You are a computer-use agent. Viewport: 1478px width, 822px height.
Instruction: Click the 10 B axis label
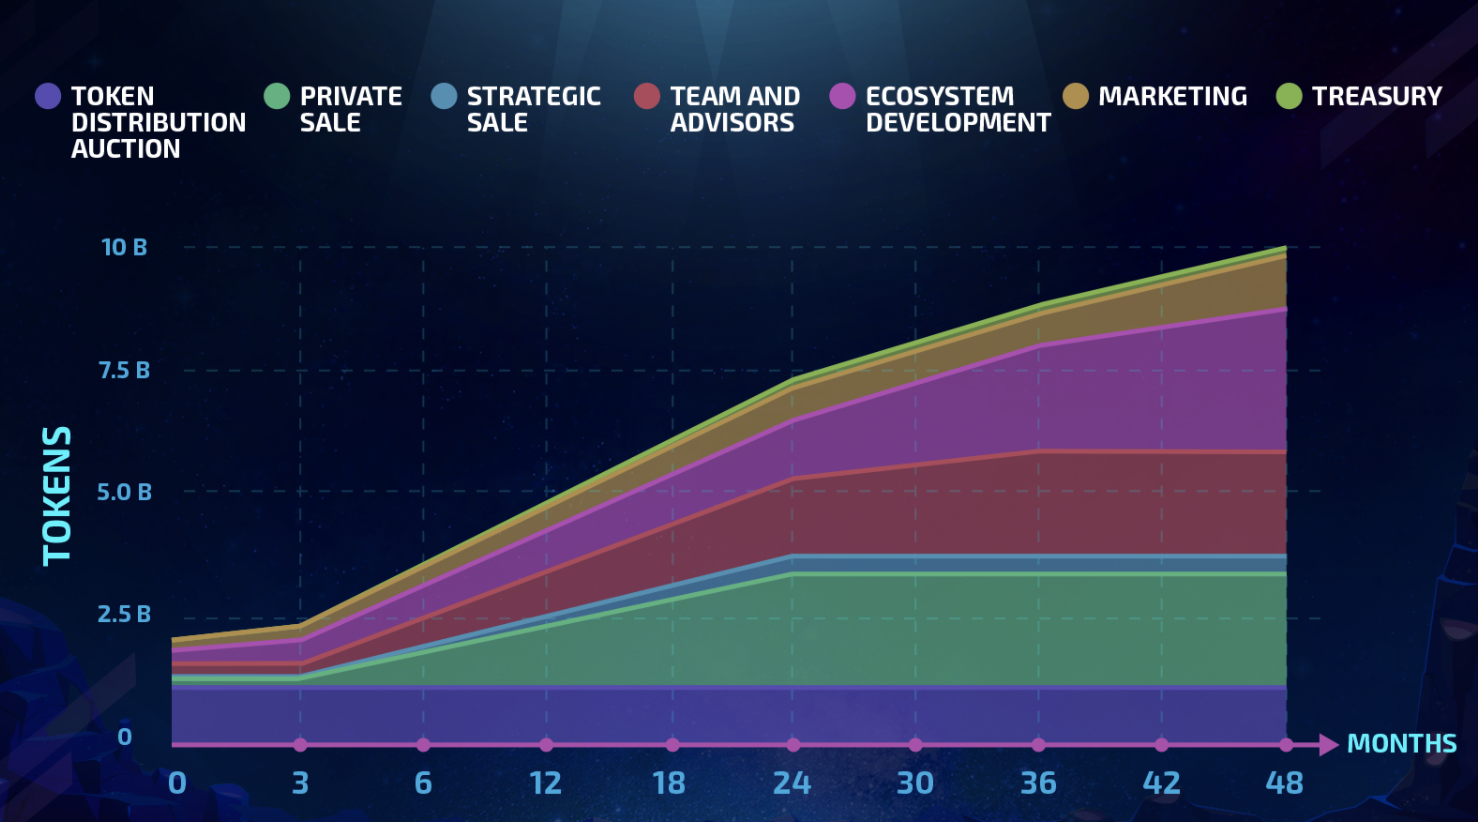[x=124, y=247]
